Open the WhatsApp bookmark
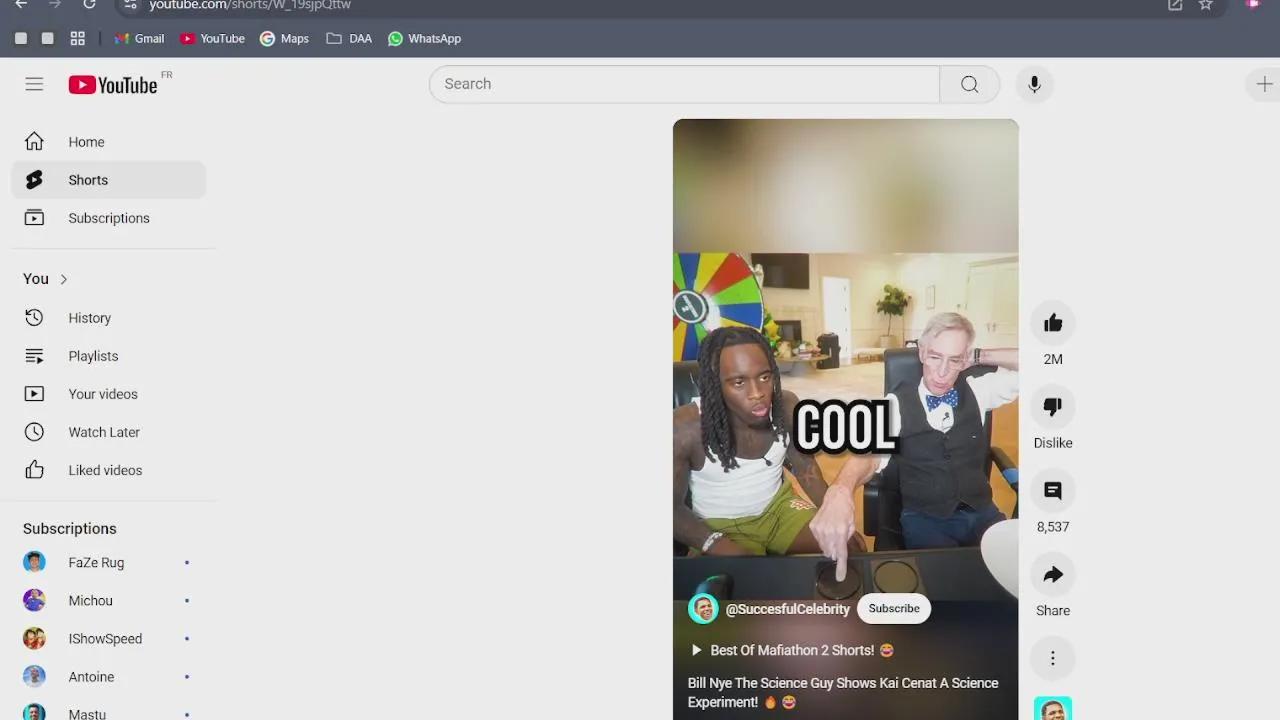The height and width of the screenshot is (720, 1280). click(x=425, y=38)
